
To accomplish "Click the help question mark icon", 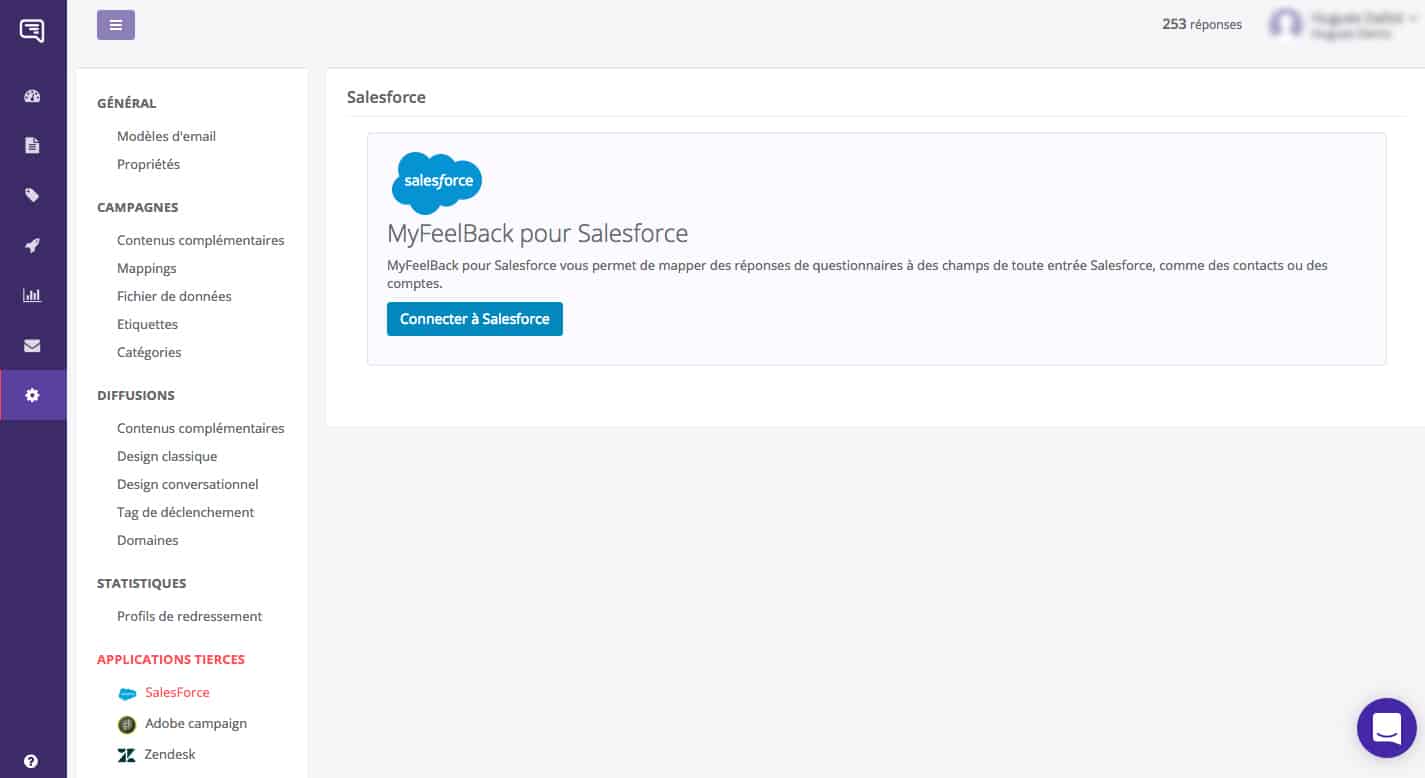I will click(x=32, y=761).
